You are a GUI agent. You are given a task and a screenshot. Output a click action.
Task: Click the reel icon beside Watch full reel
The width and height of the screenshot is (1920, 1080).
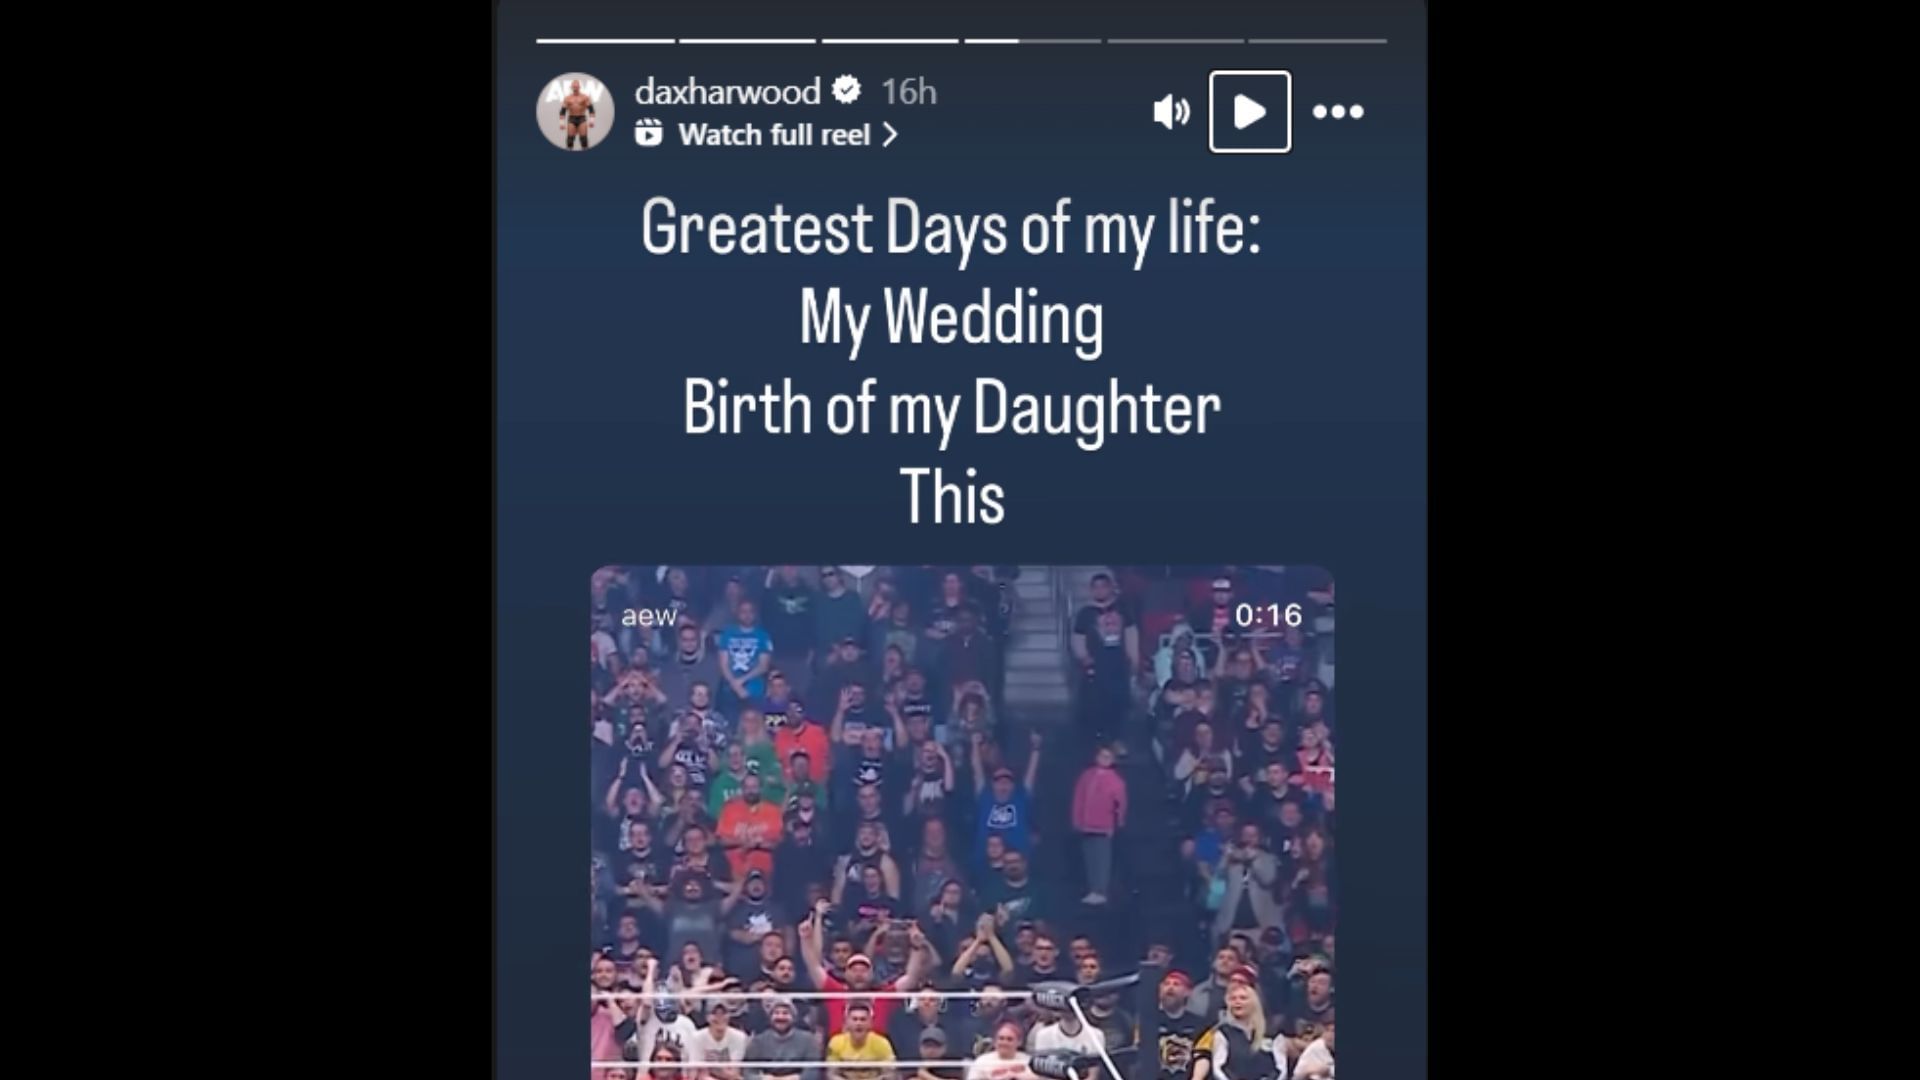pos(648,133)
